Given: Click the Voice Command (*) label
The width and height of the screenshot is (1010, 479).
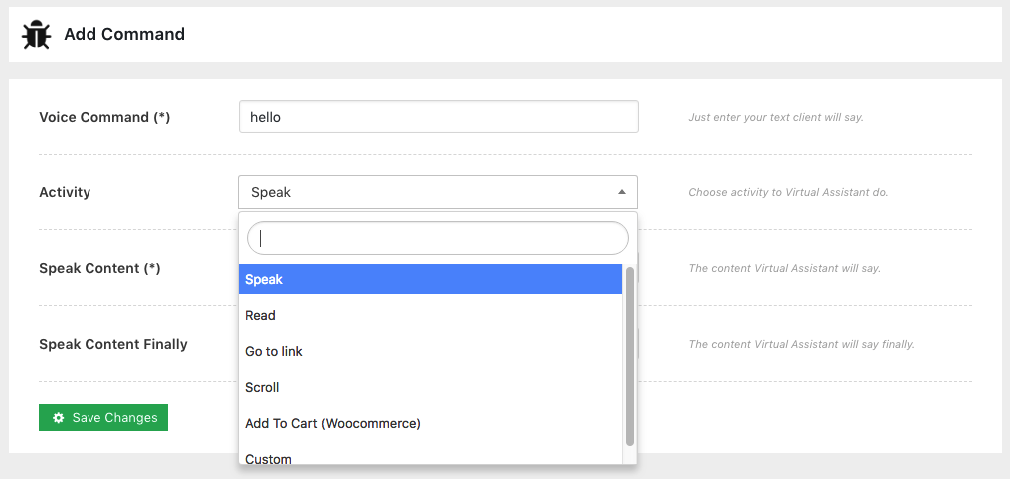Looking at the screenshot, I should [105, 118].
